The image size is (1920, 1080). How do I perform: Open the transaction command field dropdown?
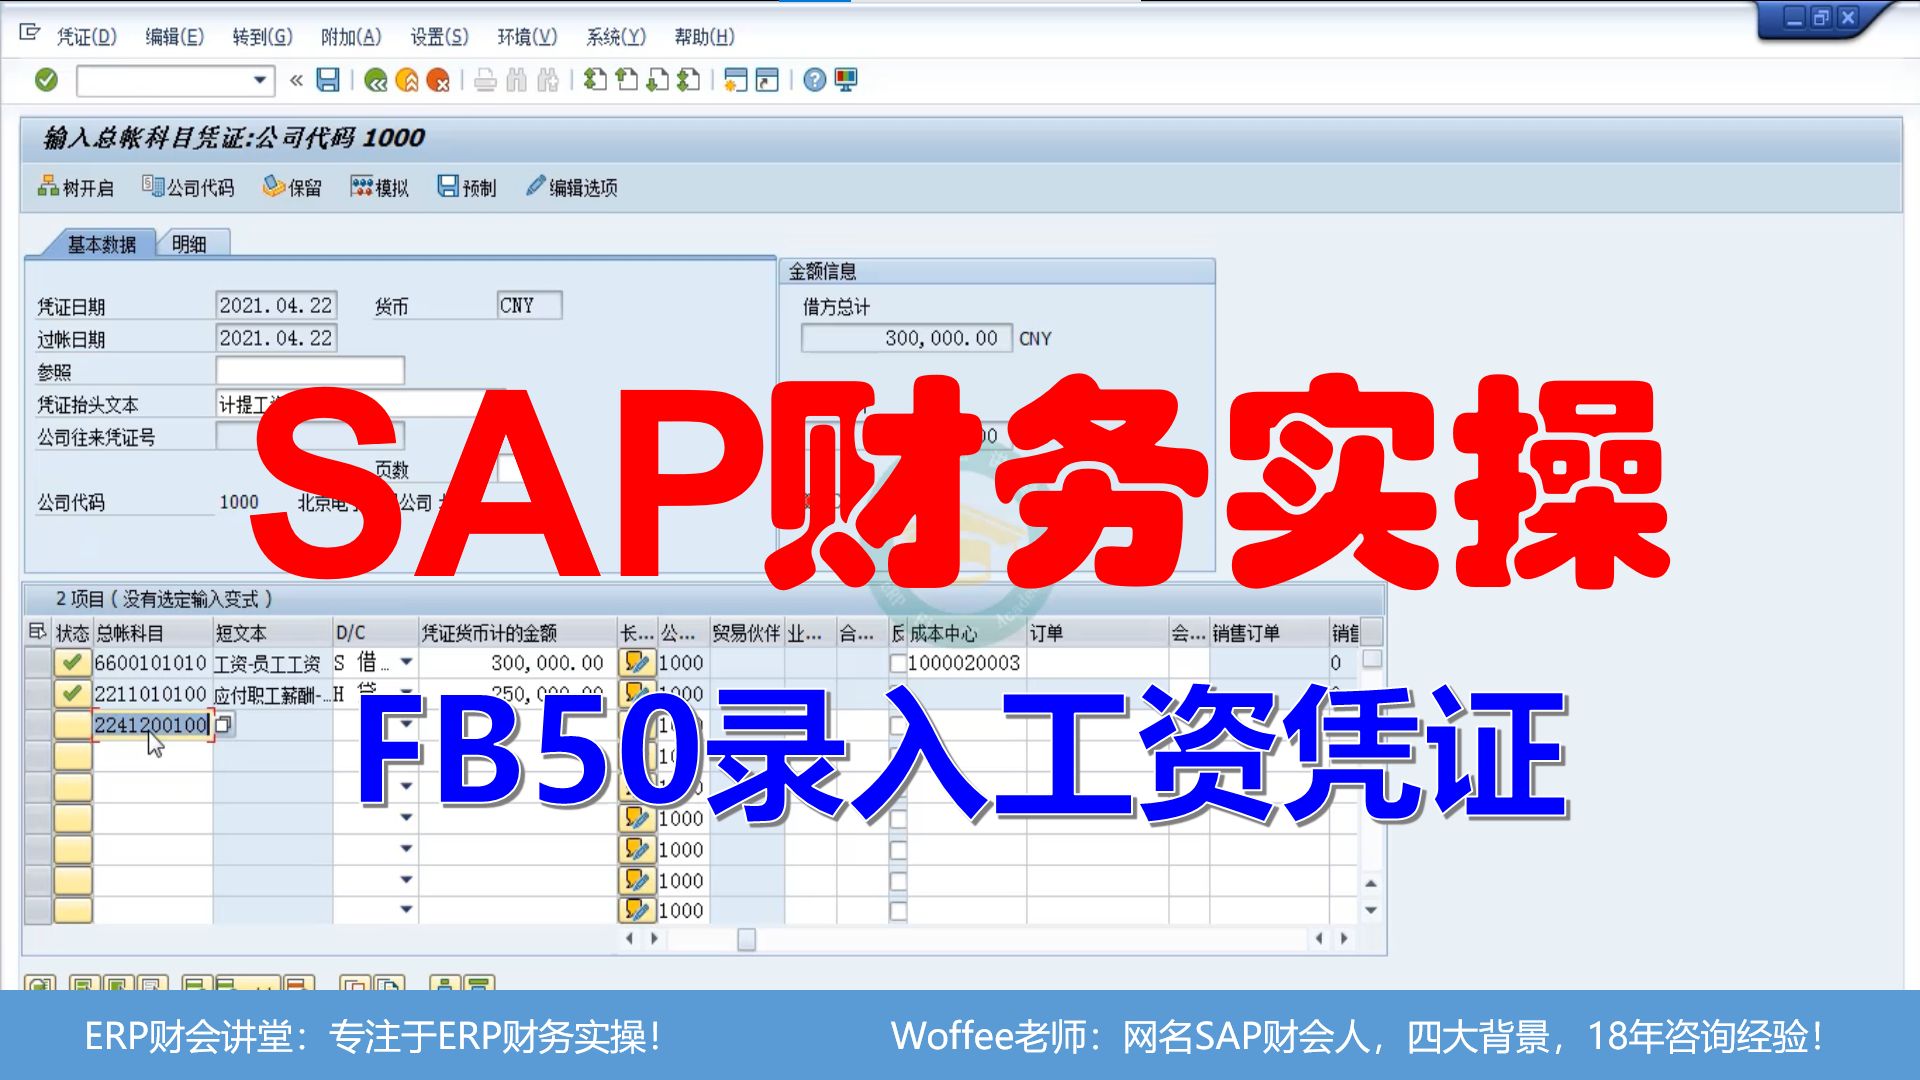tap(259, 80)
